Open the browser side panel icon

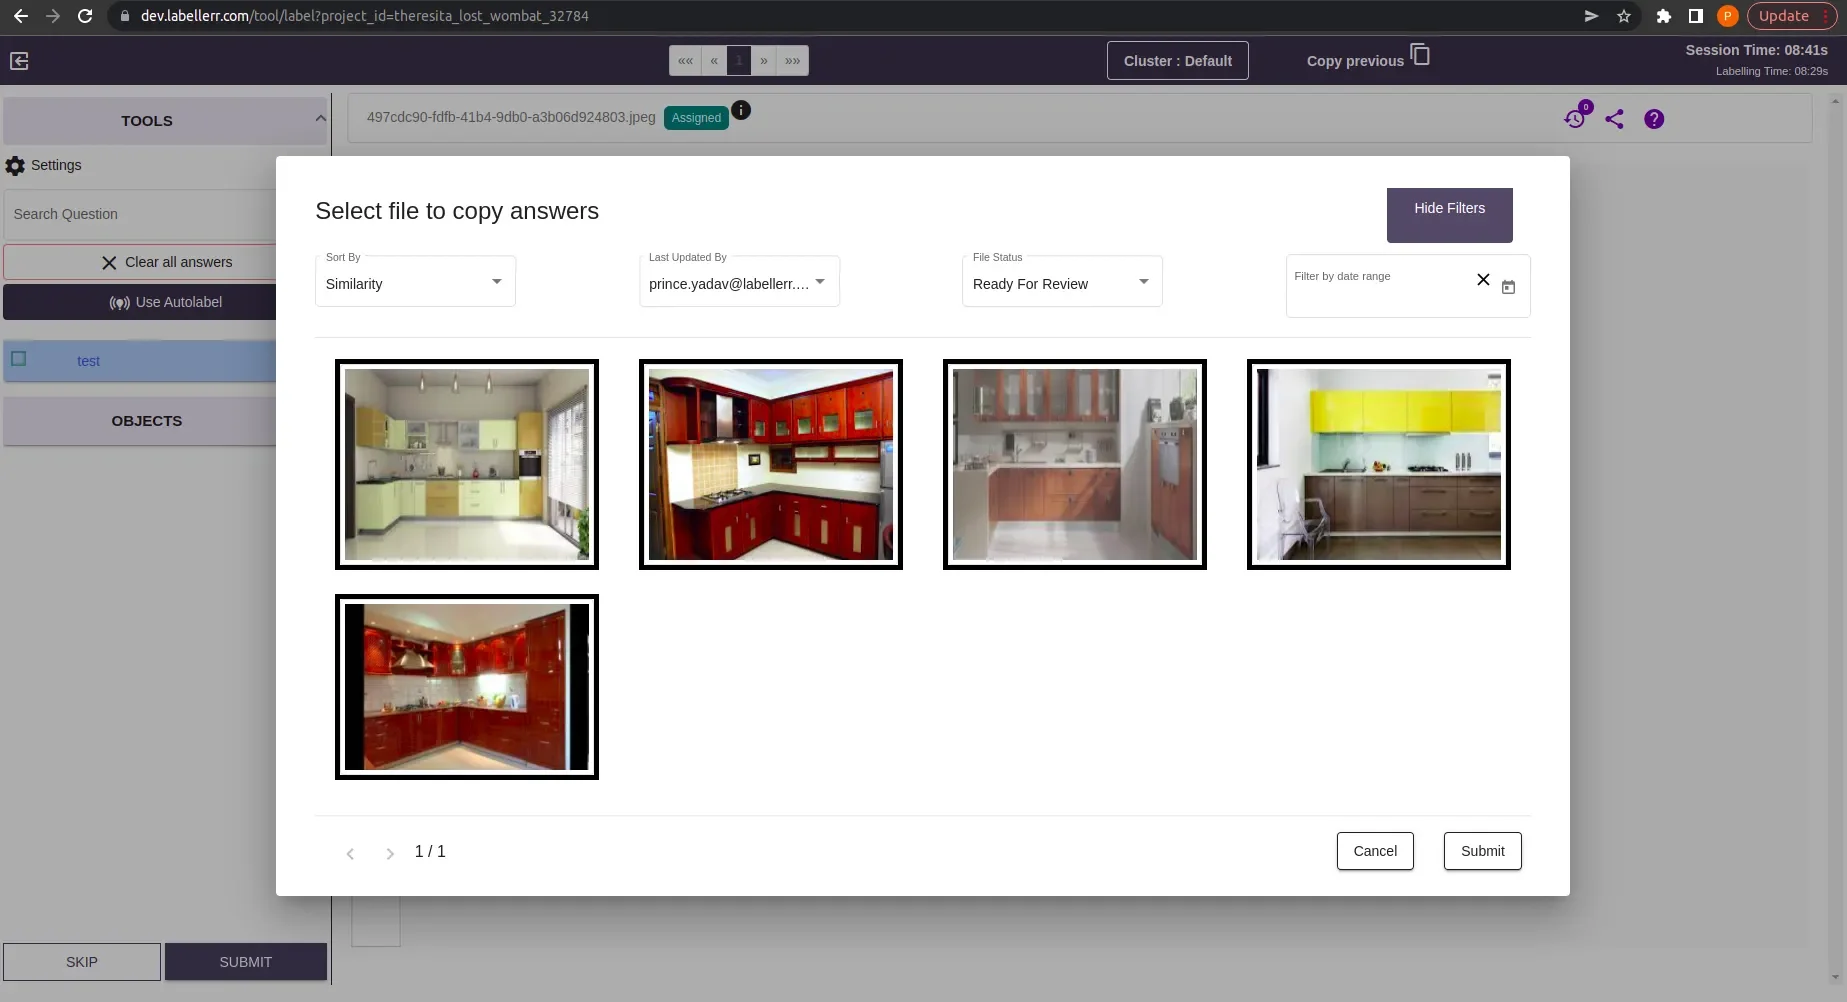pyautogui.click(x=1695, y=16)
